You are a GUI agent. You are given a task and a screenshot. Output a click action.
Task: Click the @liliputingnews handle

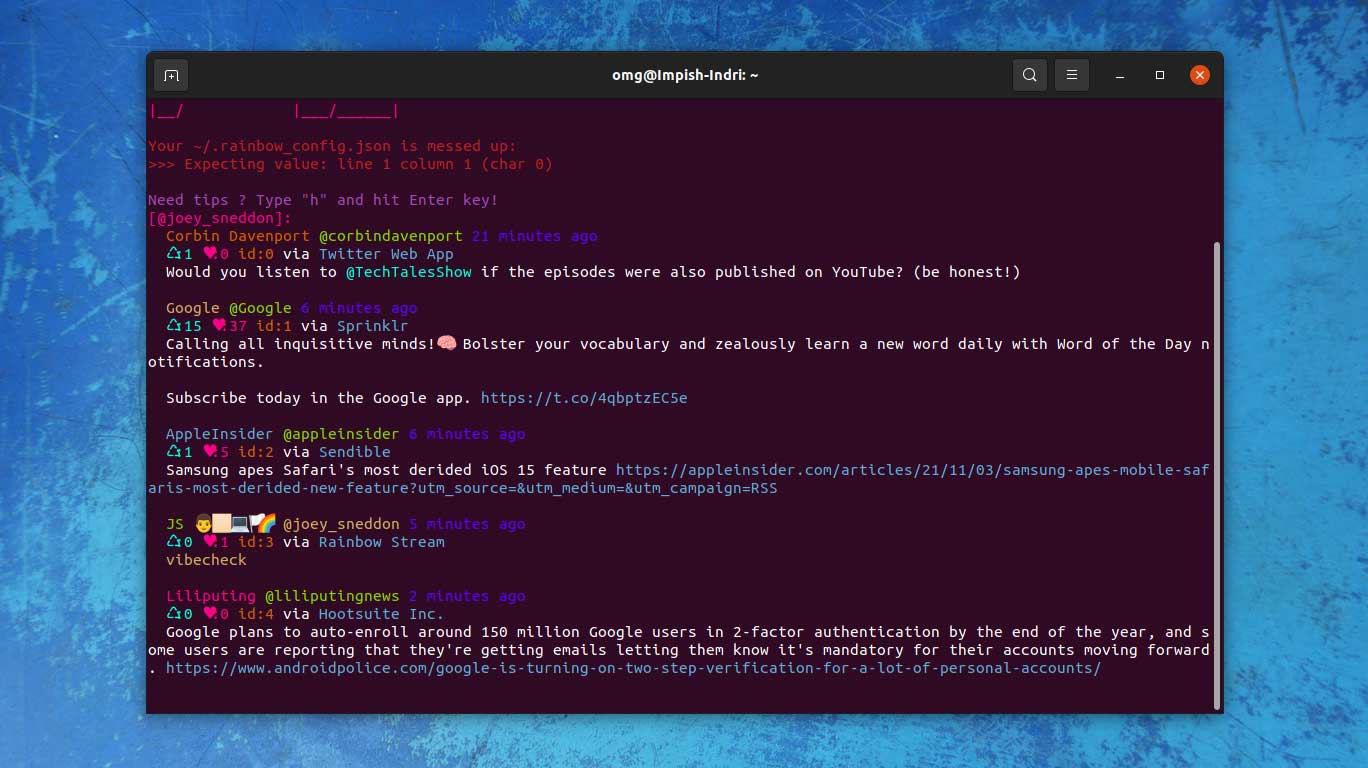(332, 596)
